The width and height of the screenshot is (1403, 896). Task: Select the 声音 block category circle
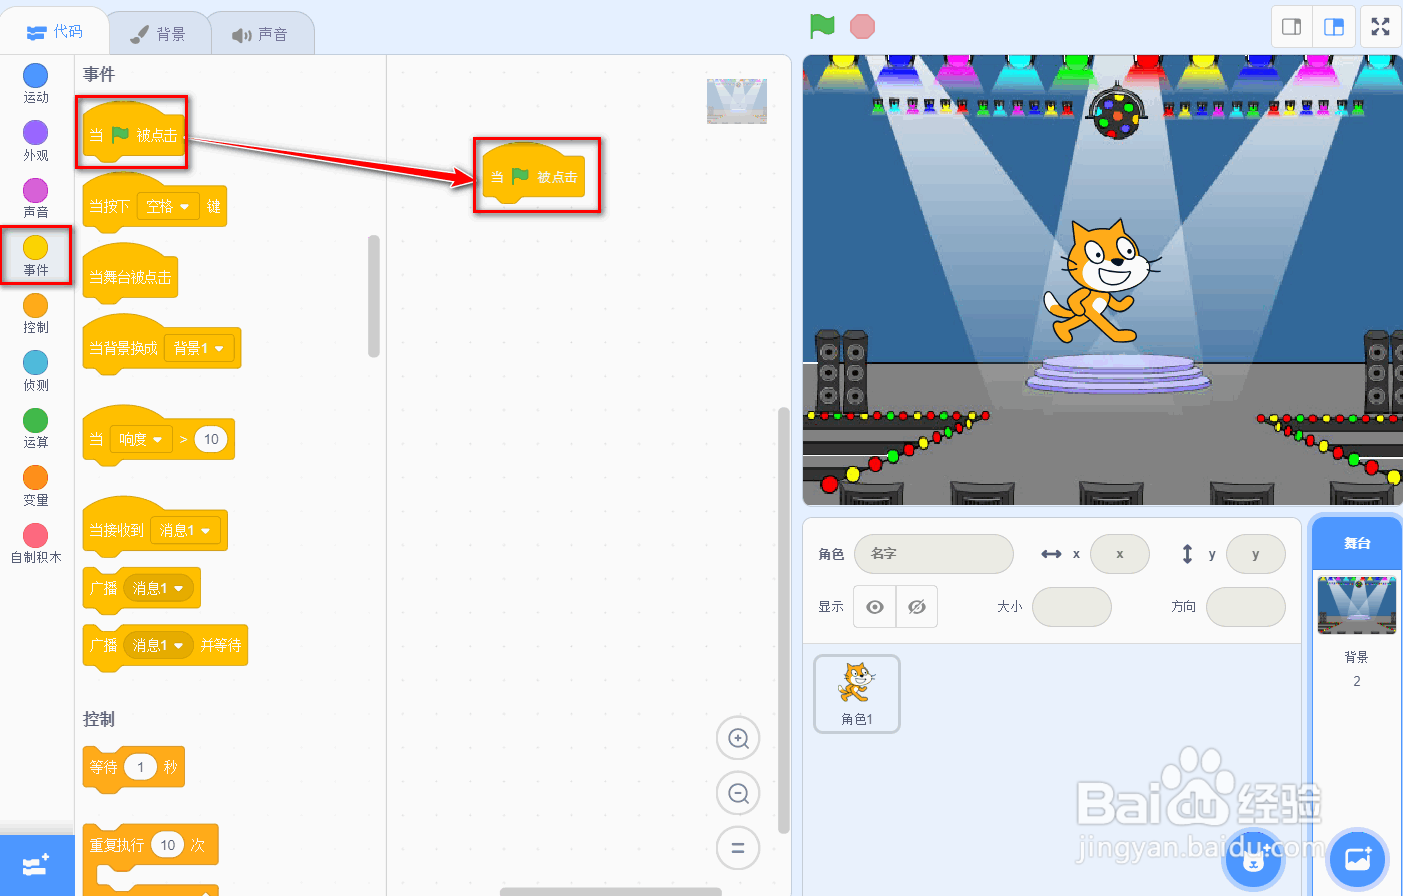(x=36, y=190)
